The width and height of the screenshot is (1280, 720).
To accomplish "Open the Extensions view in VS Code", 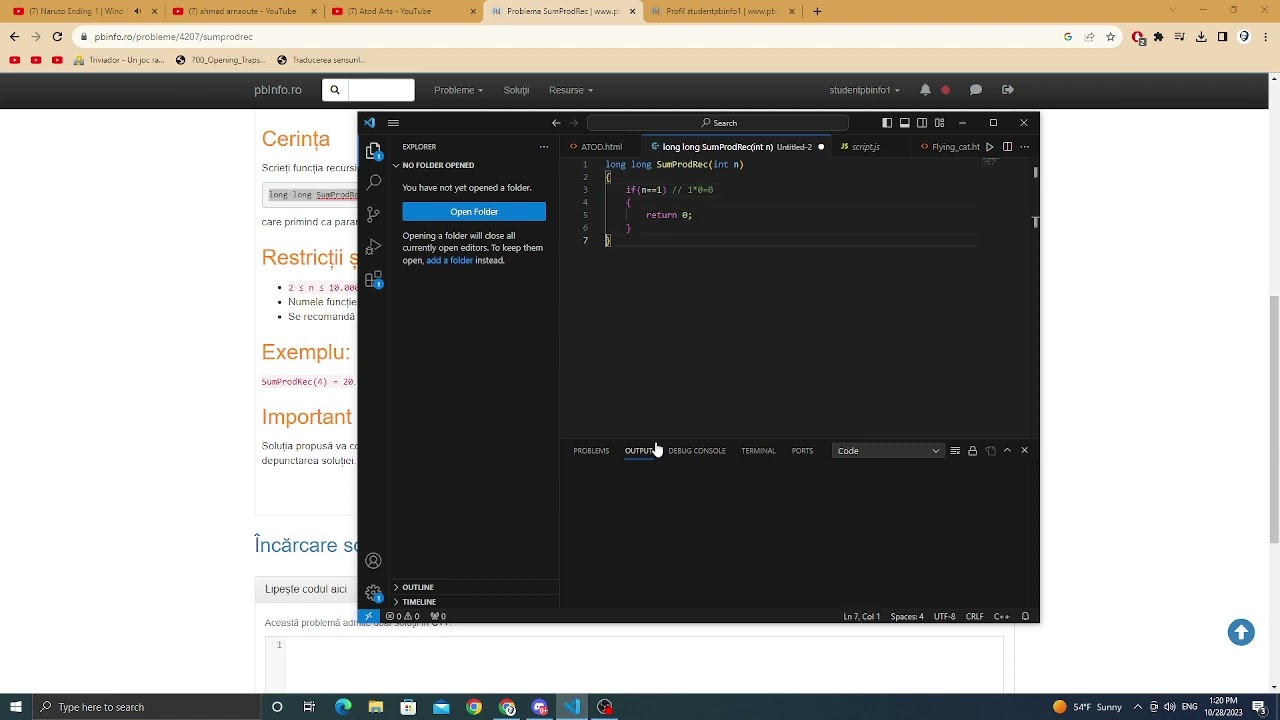I will 374,279.
